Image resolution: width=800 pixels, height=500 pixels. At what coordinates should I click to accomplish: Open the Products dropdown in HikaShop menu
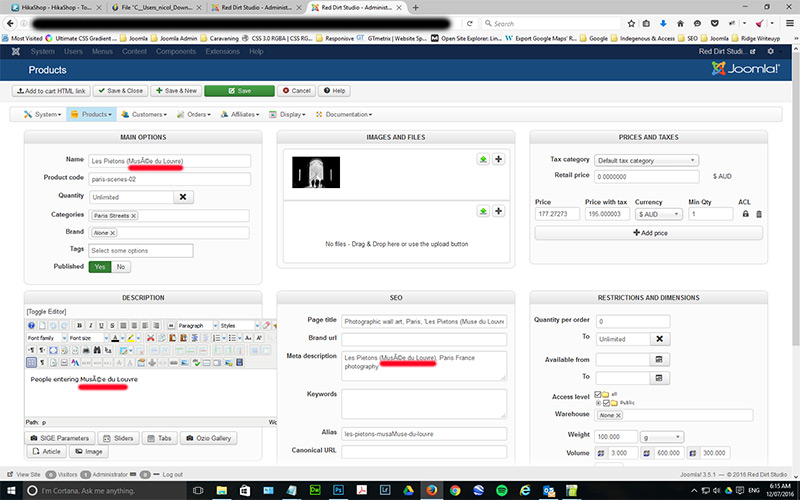point(91,114)
